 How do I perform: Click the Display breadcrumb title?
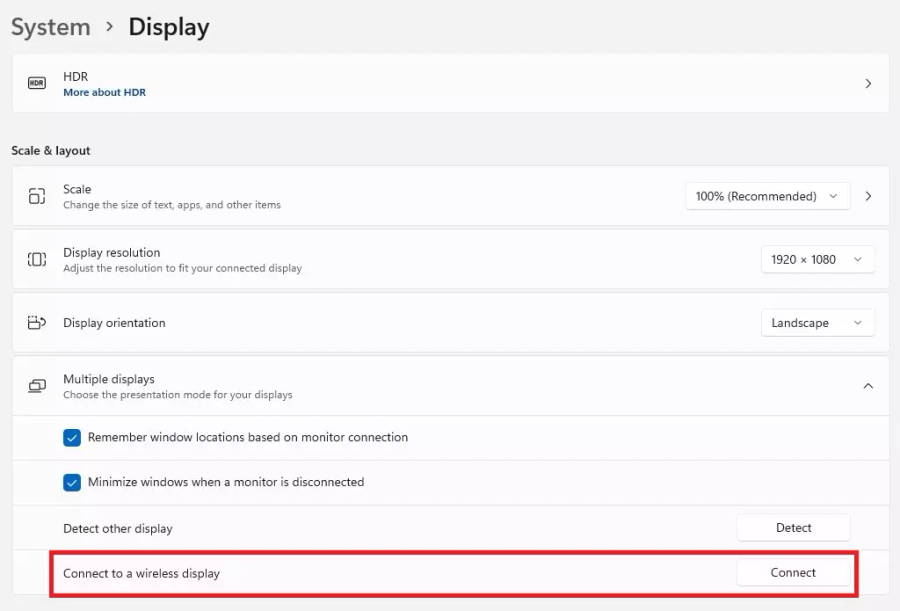click(169, 27)
